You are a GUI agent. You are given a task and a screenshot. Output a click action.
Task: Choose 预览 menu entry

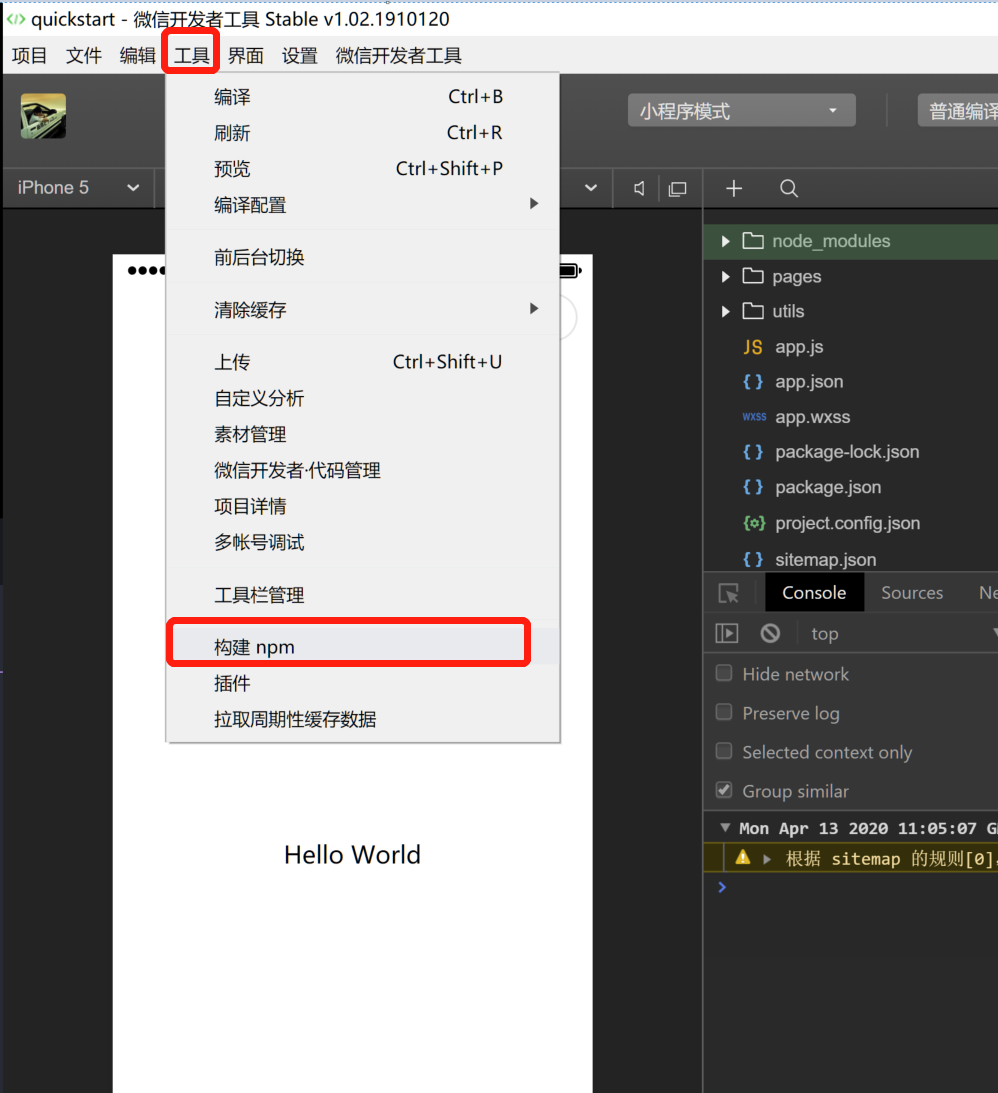(362, 169)
